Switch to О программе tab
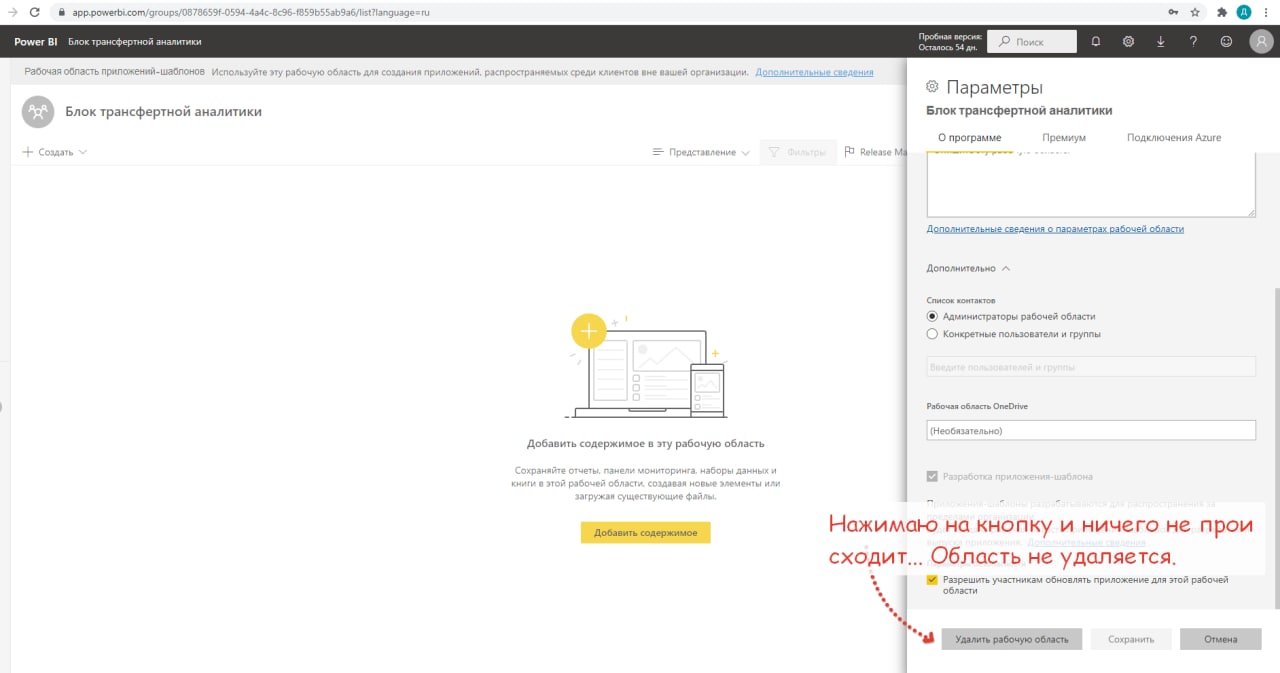 tap(969, 137)
